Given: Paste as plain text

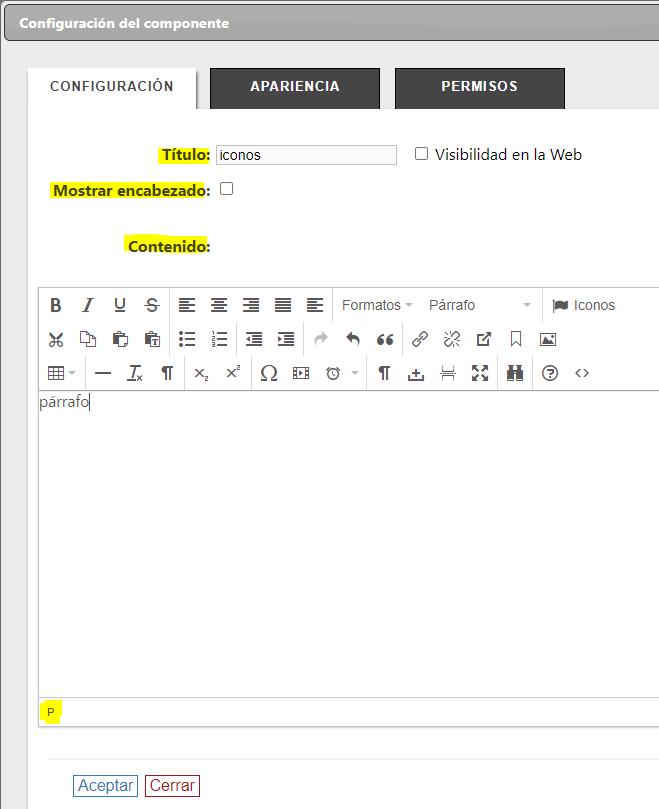Looking at the screenshot, I should 152,339.
